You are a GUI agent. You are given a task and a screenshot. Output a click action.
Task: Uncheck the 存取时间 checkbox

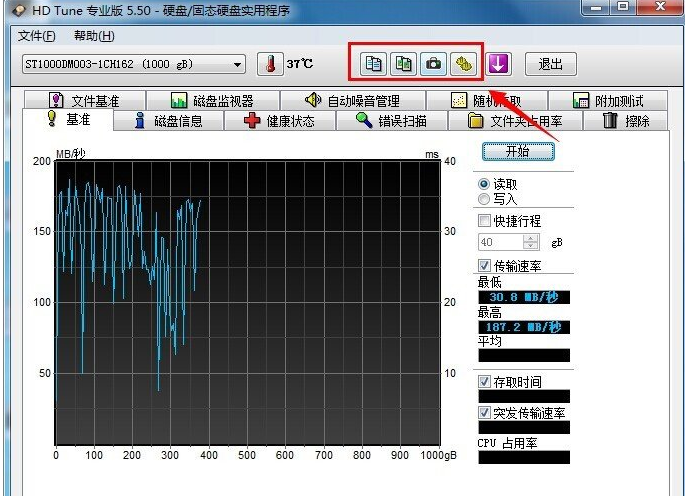coord(485,381)
